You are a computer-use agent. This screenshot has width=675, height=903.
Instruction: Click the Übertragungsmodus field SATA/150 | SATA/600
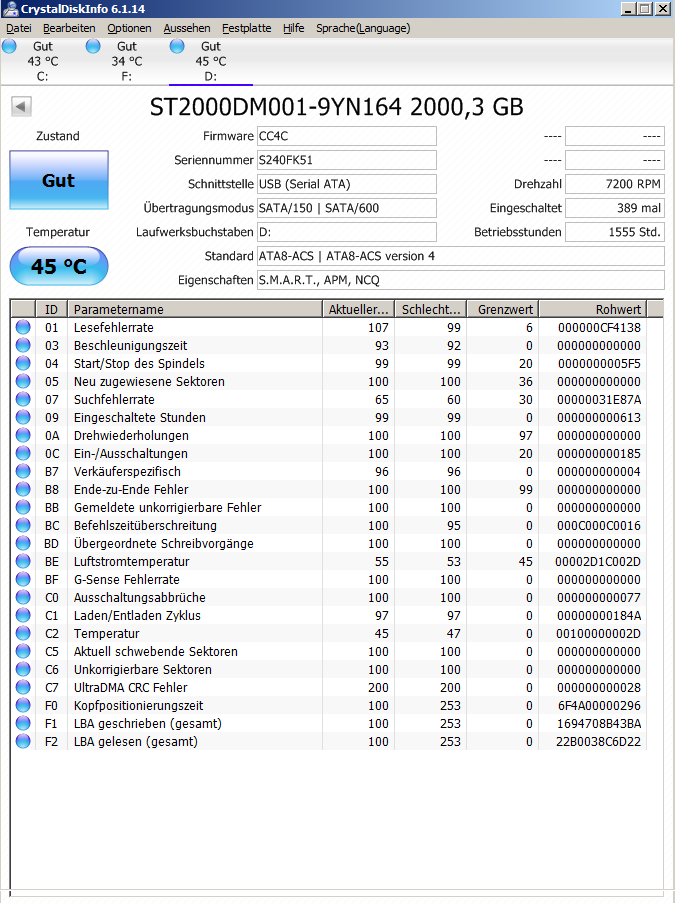coord(347,208)
